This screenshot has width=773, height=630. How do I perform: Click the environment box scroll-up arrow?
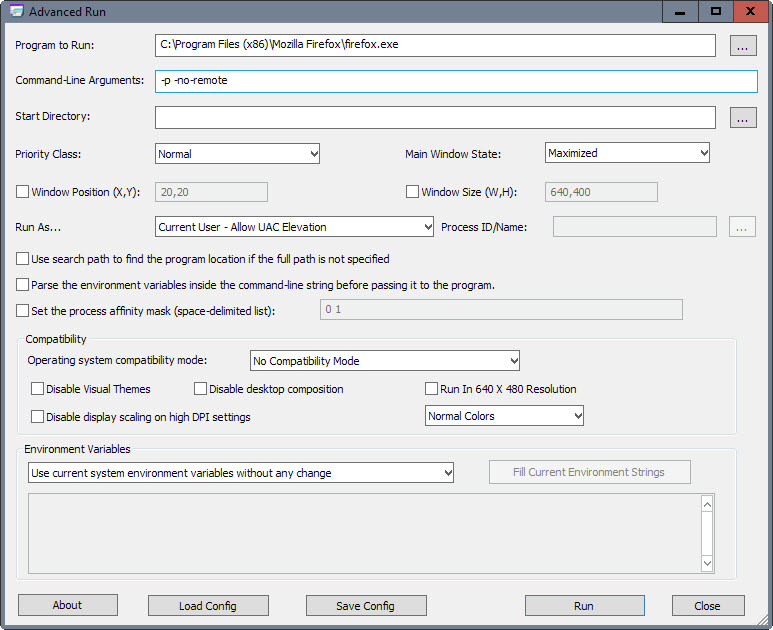coord(707,504)
